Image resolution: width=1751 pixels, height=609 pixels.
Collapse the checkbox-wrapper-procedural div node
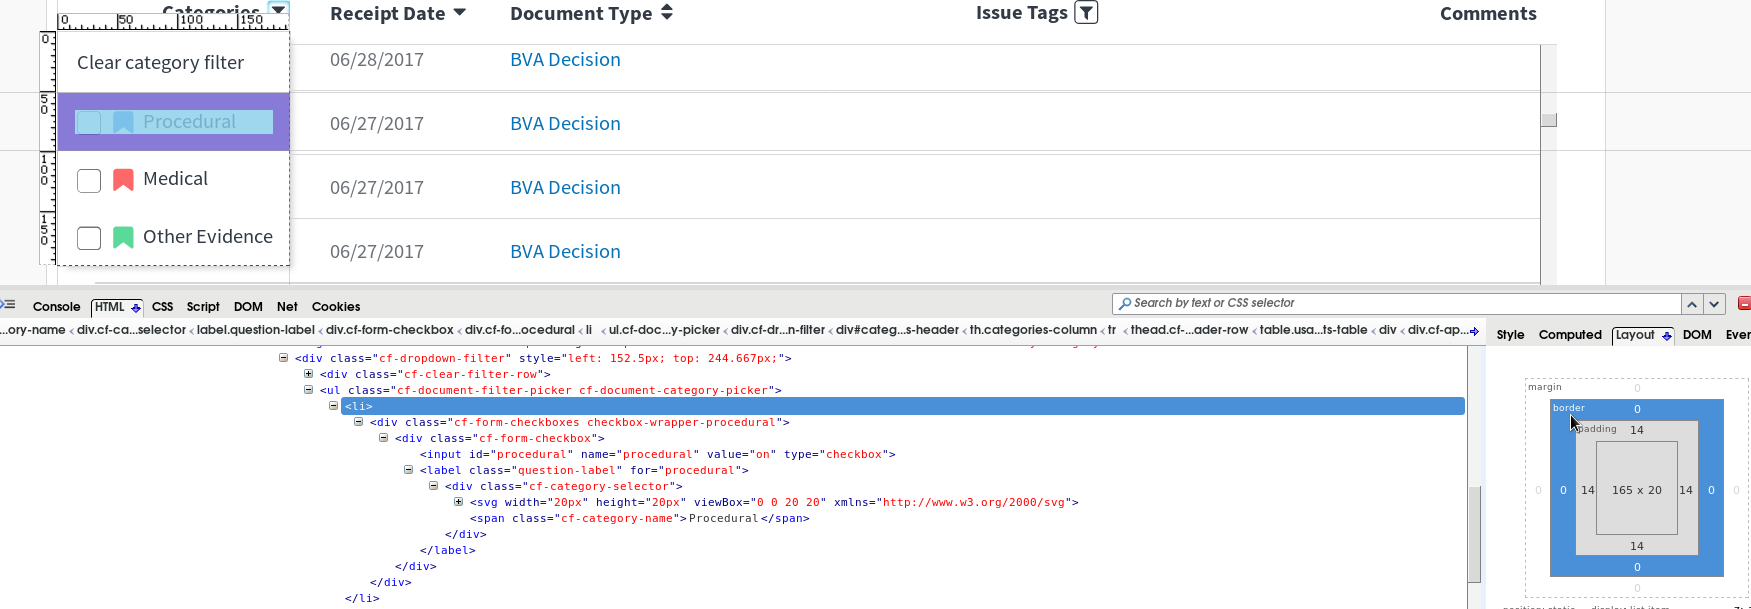click(x=359, y=422)
